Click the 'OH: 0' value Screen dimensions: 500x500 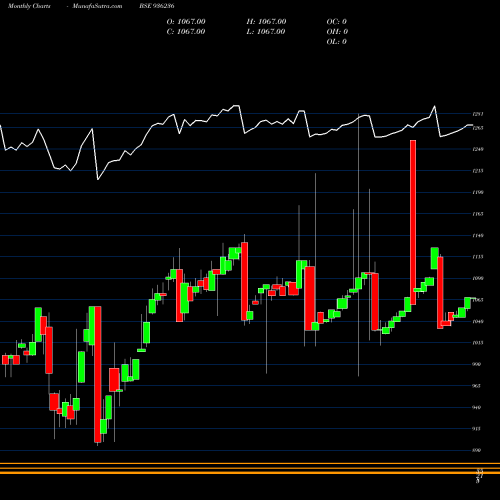(337, 32)
